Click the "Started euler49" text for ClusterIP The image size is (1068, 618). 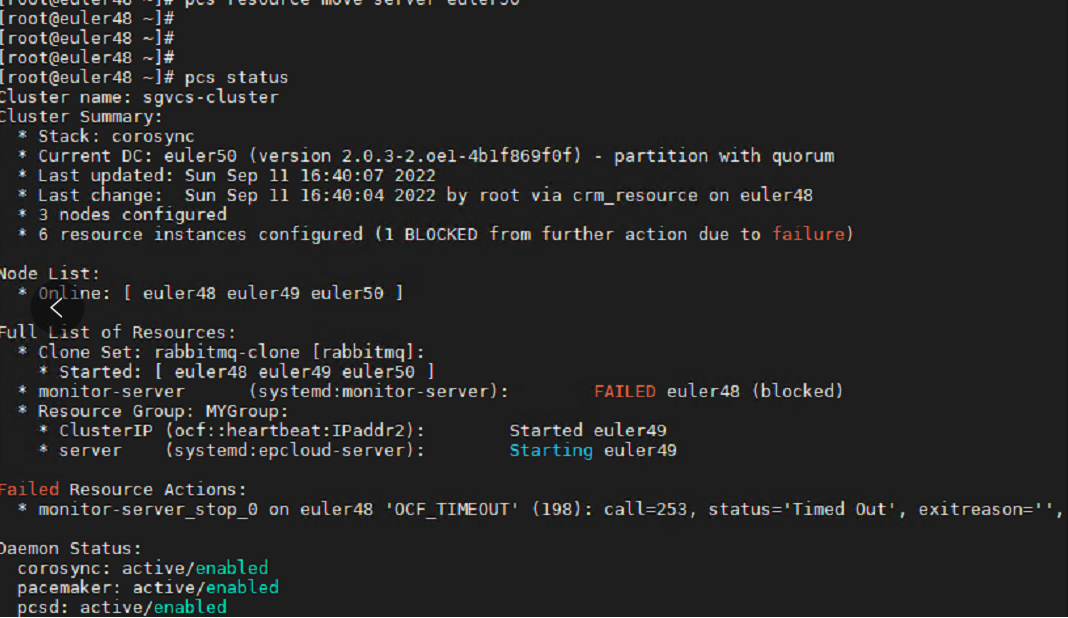(x=588, y=431)
